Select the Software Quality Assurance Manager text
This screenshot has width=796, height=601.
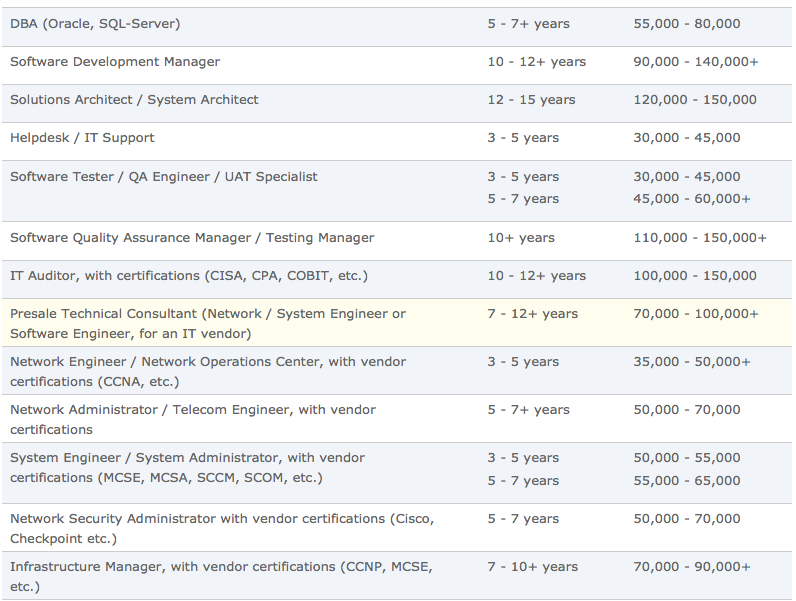click(x=192, y=238)
